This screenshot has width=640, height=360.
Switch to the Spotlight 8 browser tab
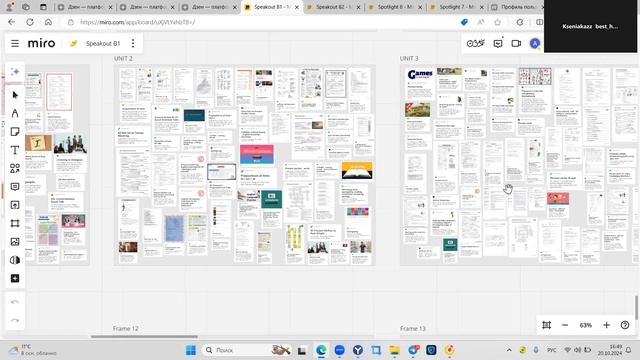click(x=396, y=7)
